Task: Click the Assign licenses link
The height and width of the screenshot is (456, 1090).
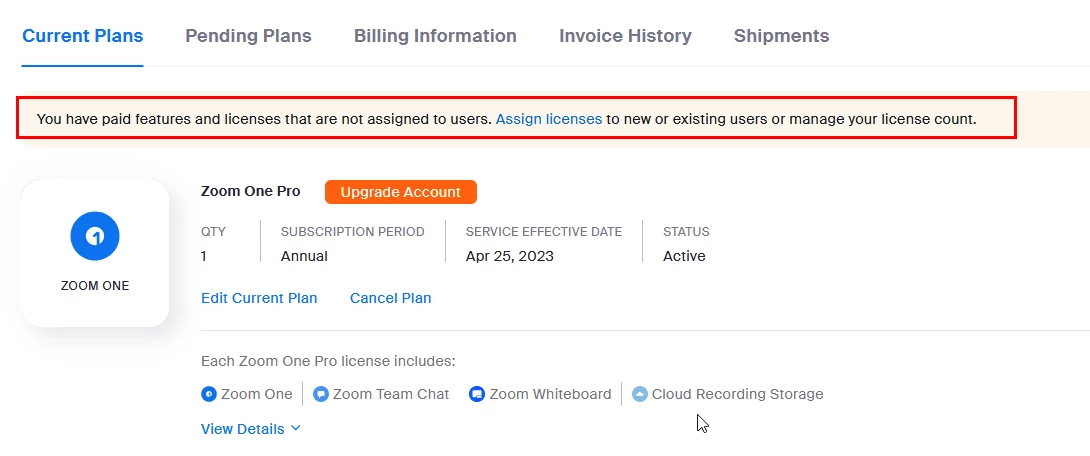Action: pyautogui.click(x=549, y=119)
